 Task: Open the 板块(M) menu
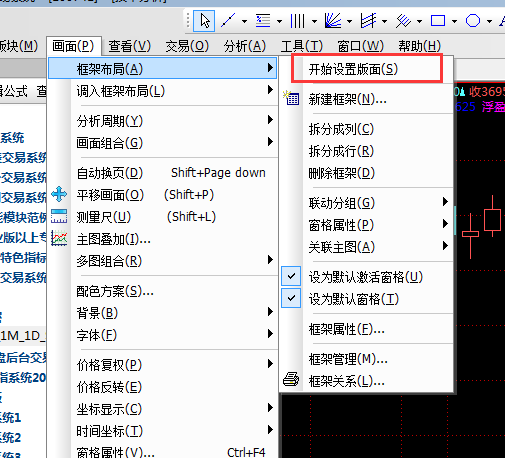pos(19,46)
